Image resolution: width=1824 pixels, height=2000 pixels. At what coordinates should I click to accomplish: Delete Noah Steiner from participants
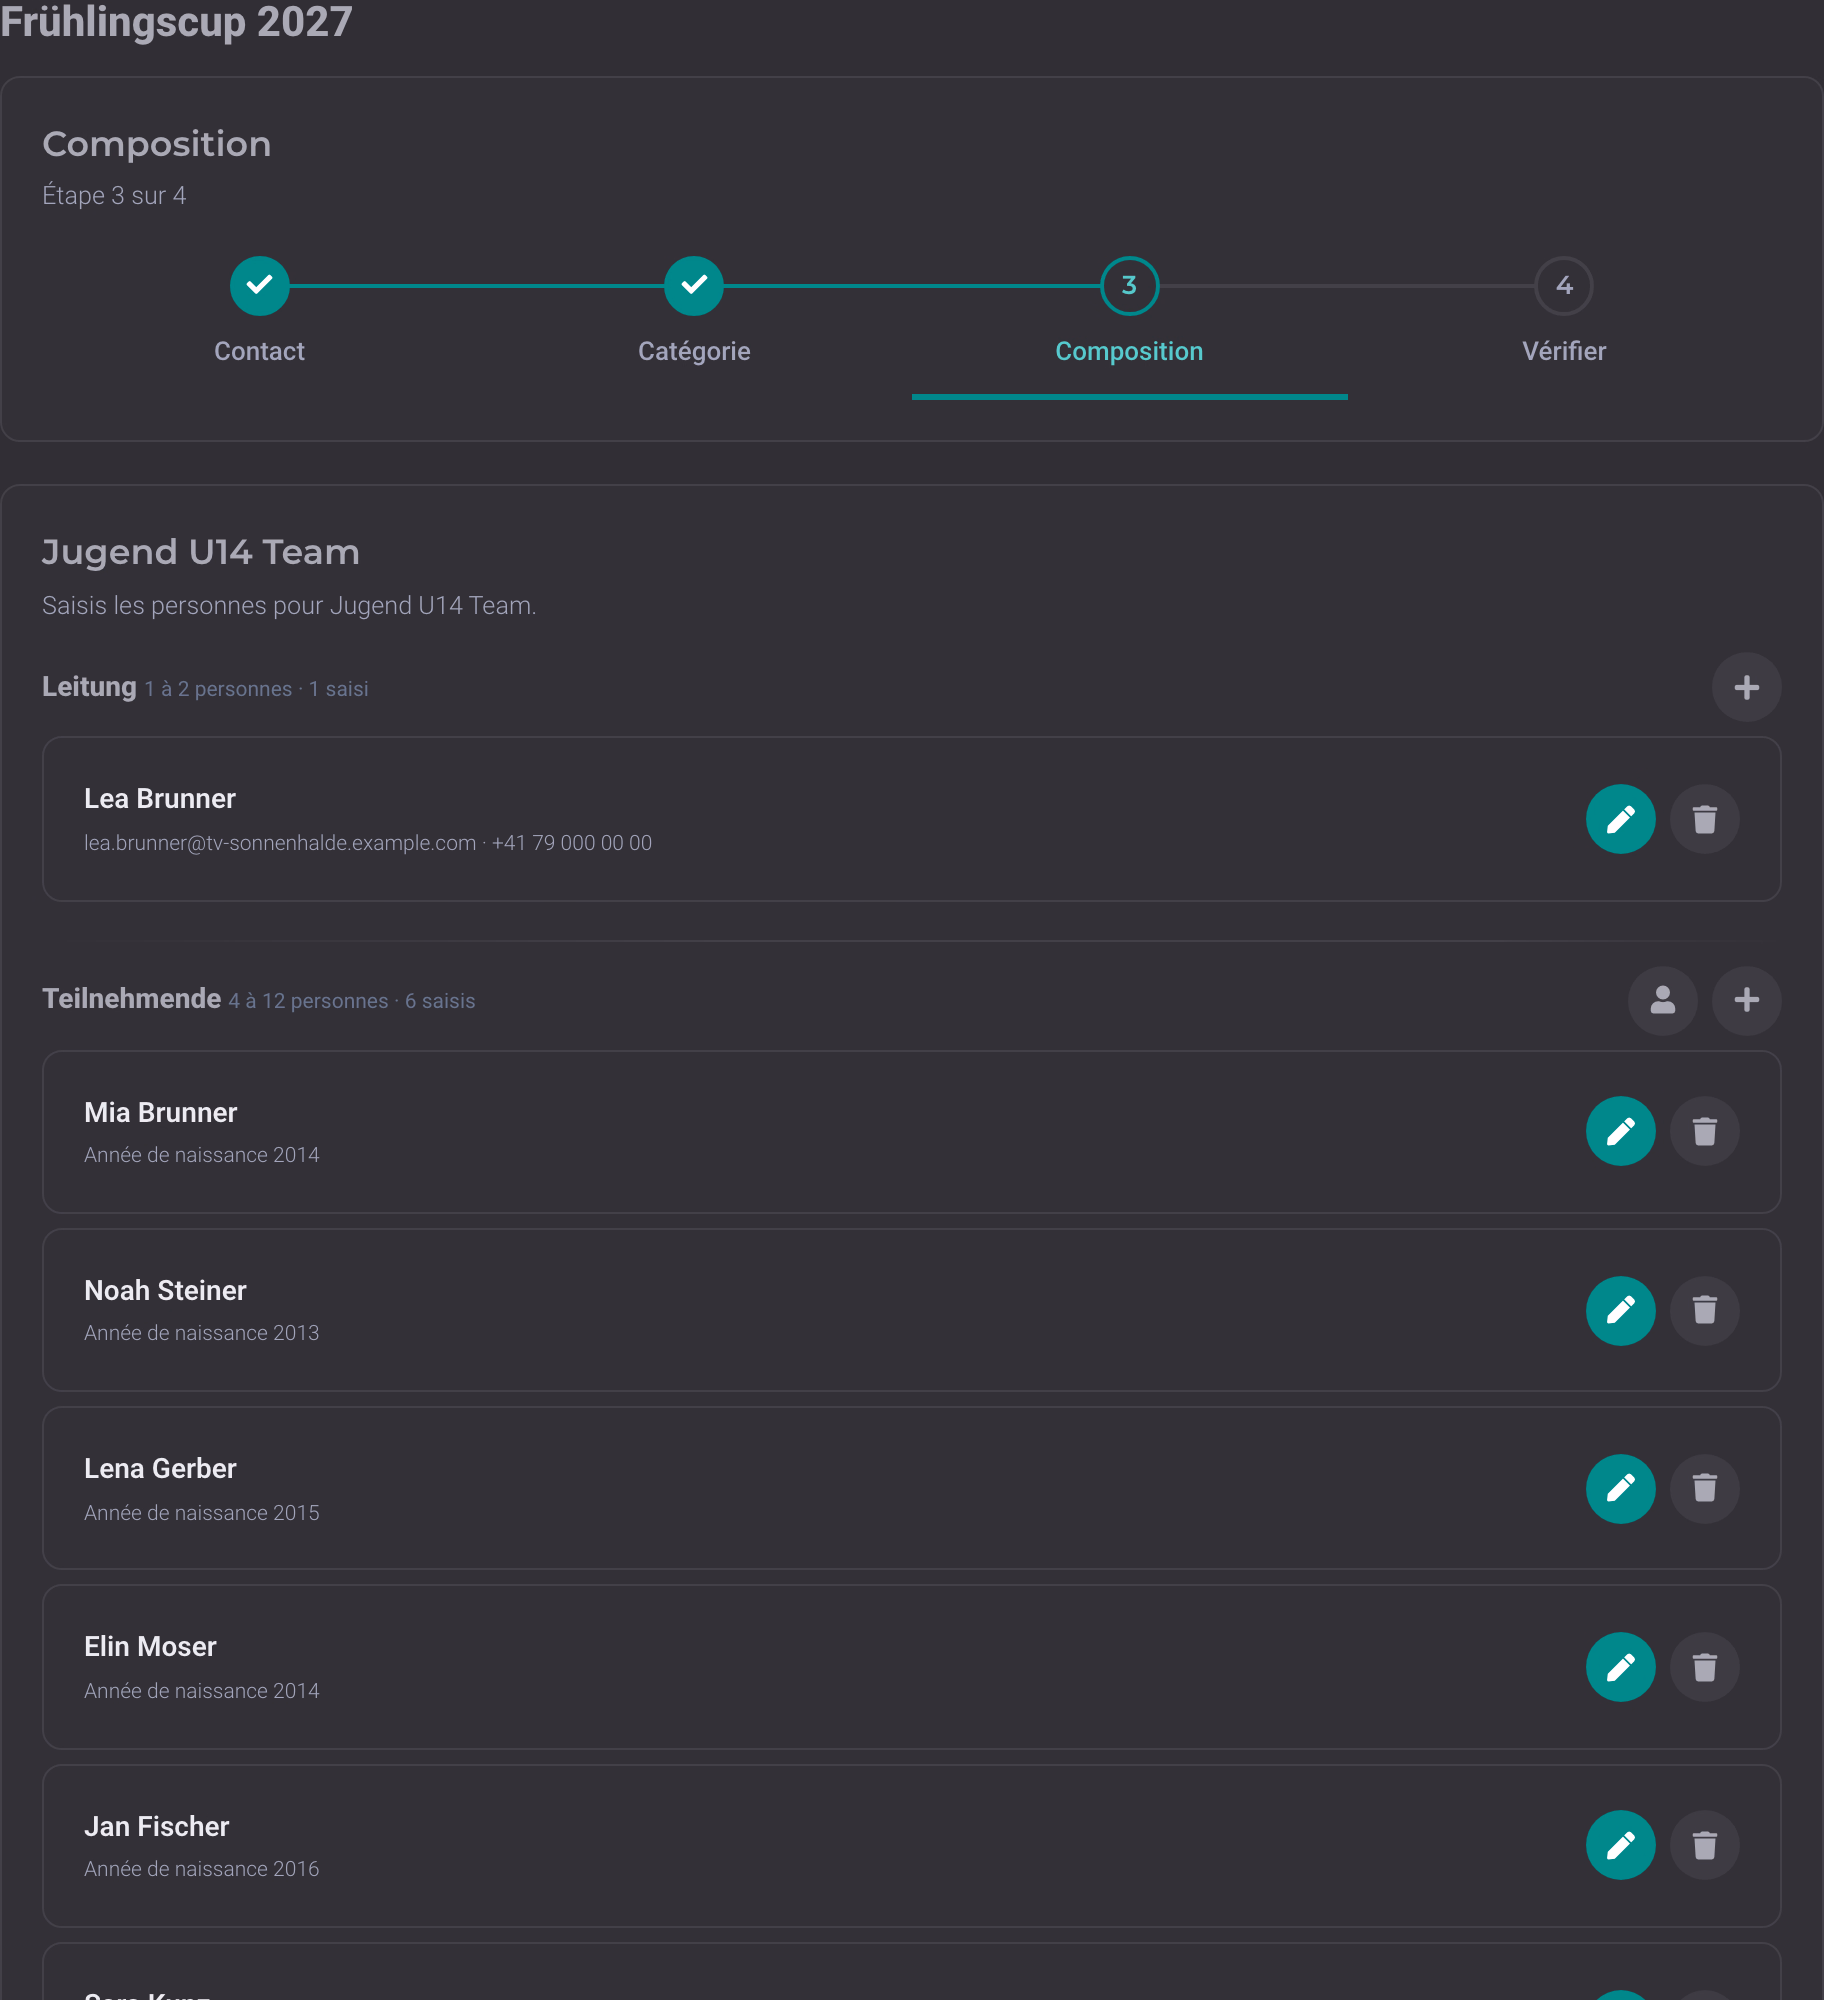[1704, 1310]
